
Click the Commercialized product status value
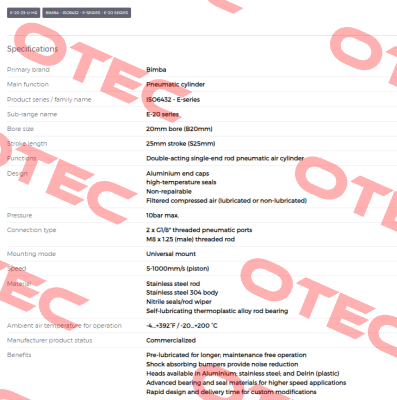point(171,340)
